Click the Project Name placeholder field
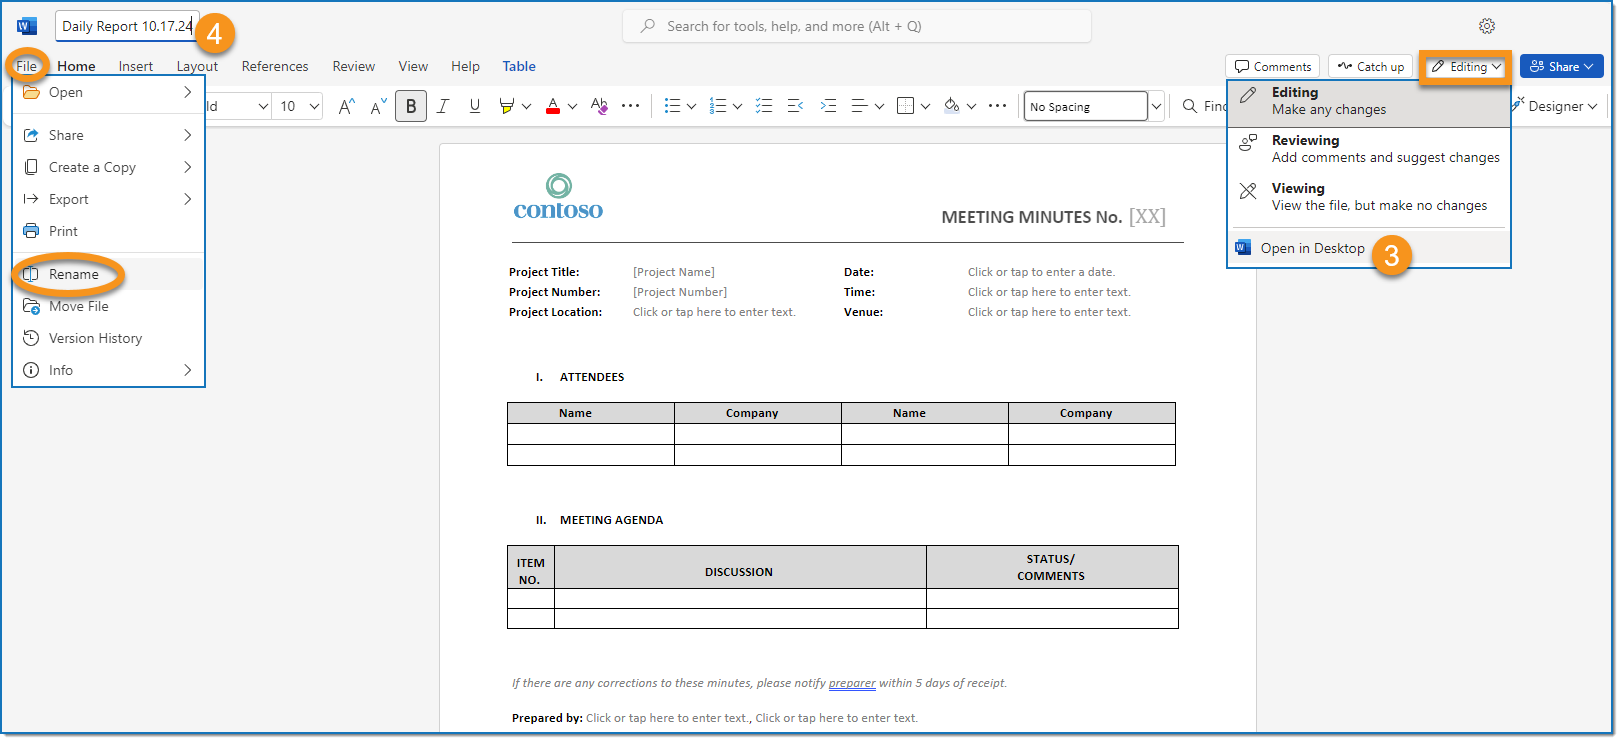Image resolution: width=1620 pixels, height=741 pixels. tap(674, 272)
